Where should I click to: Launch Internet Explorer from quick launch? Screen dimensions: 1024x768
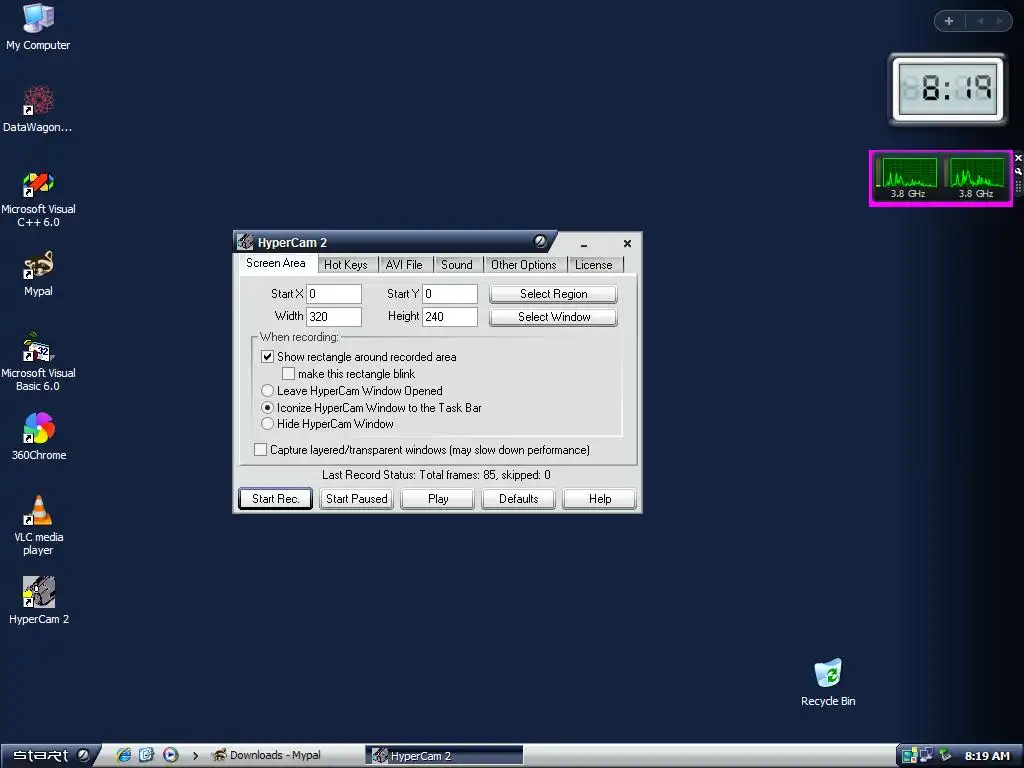(x=123, y=755)
